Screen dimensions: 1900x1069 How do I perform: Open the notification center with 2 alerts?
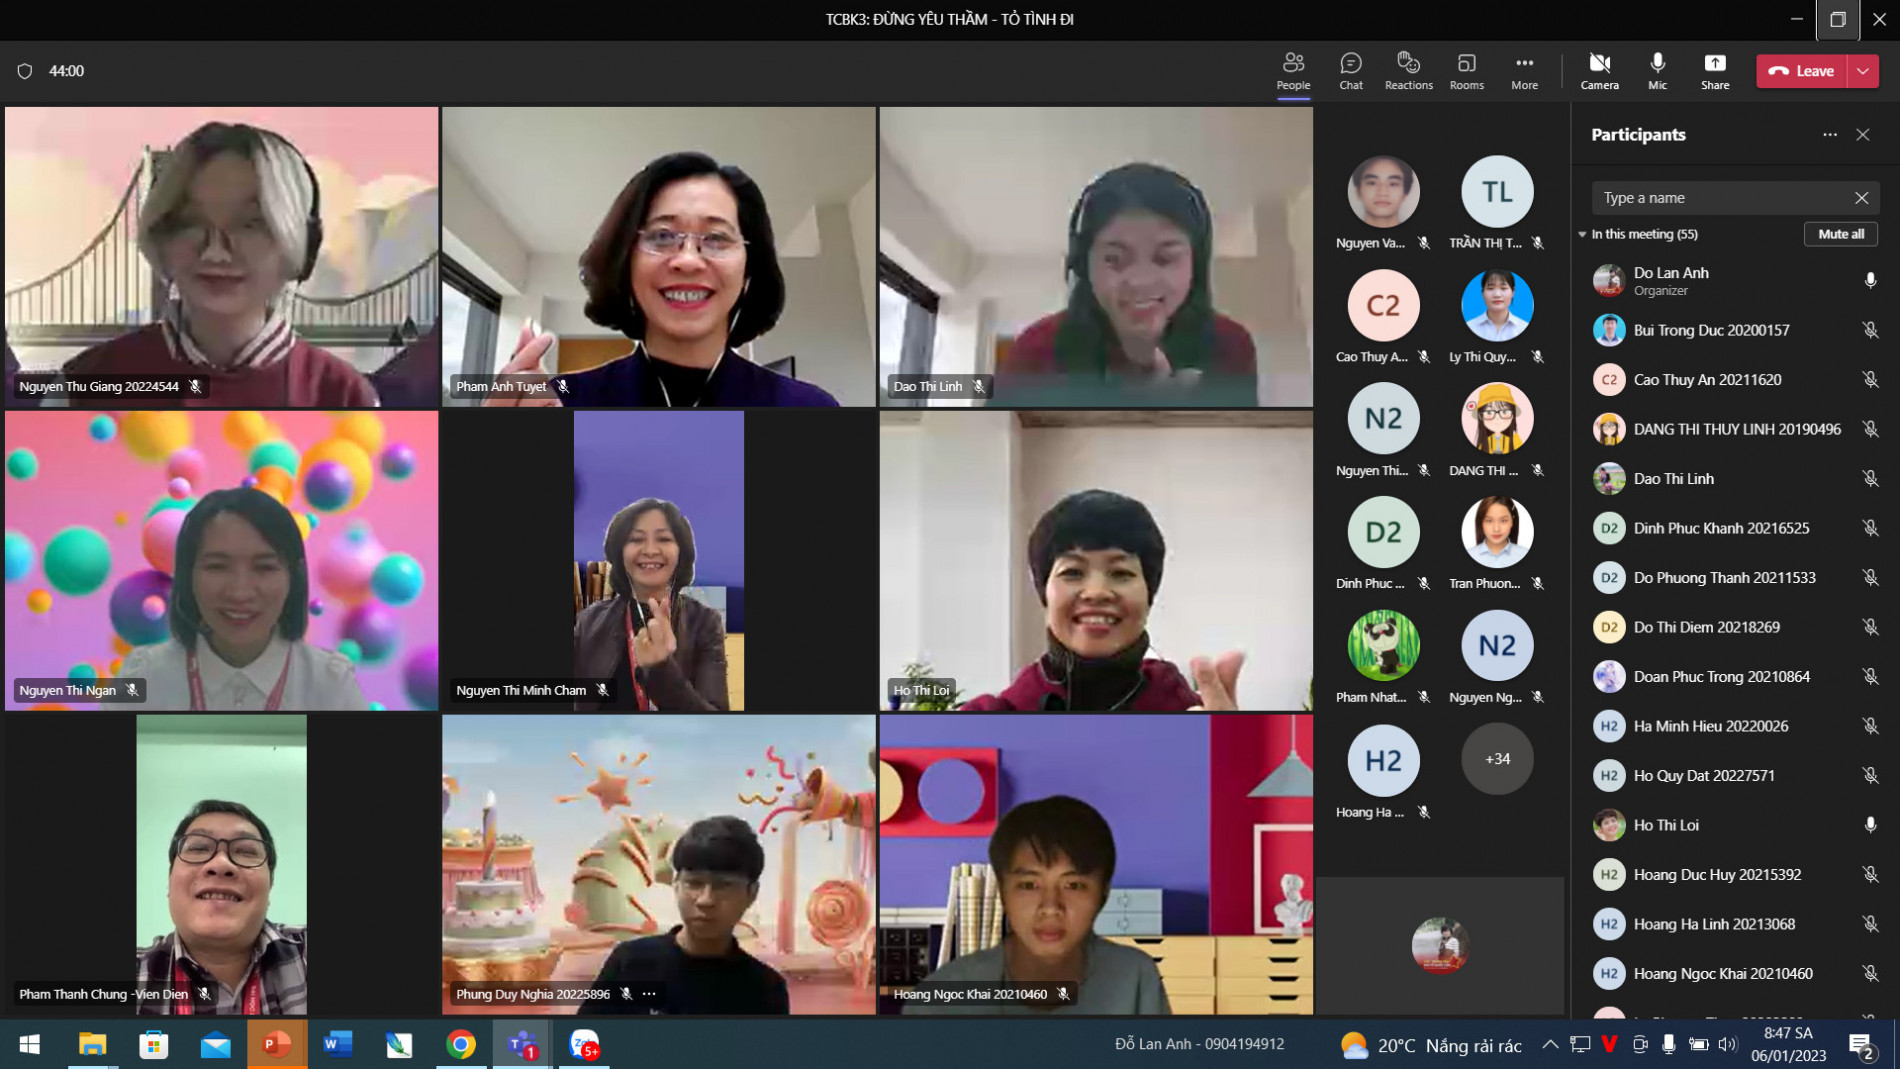pyautogui.click(x=1863, y=1047)
